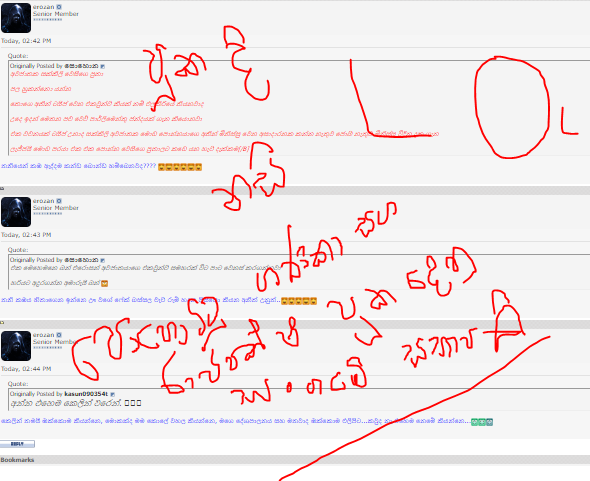
Task: Click 'Senior Member' title in the 02:42 PM post
Action: point(56,14)
